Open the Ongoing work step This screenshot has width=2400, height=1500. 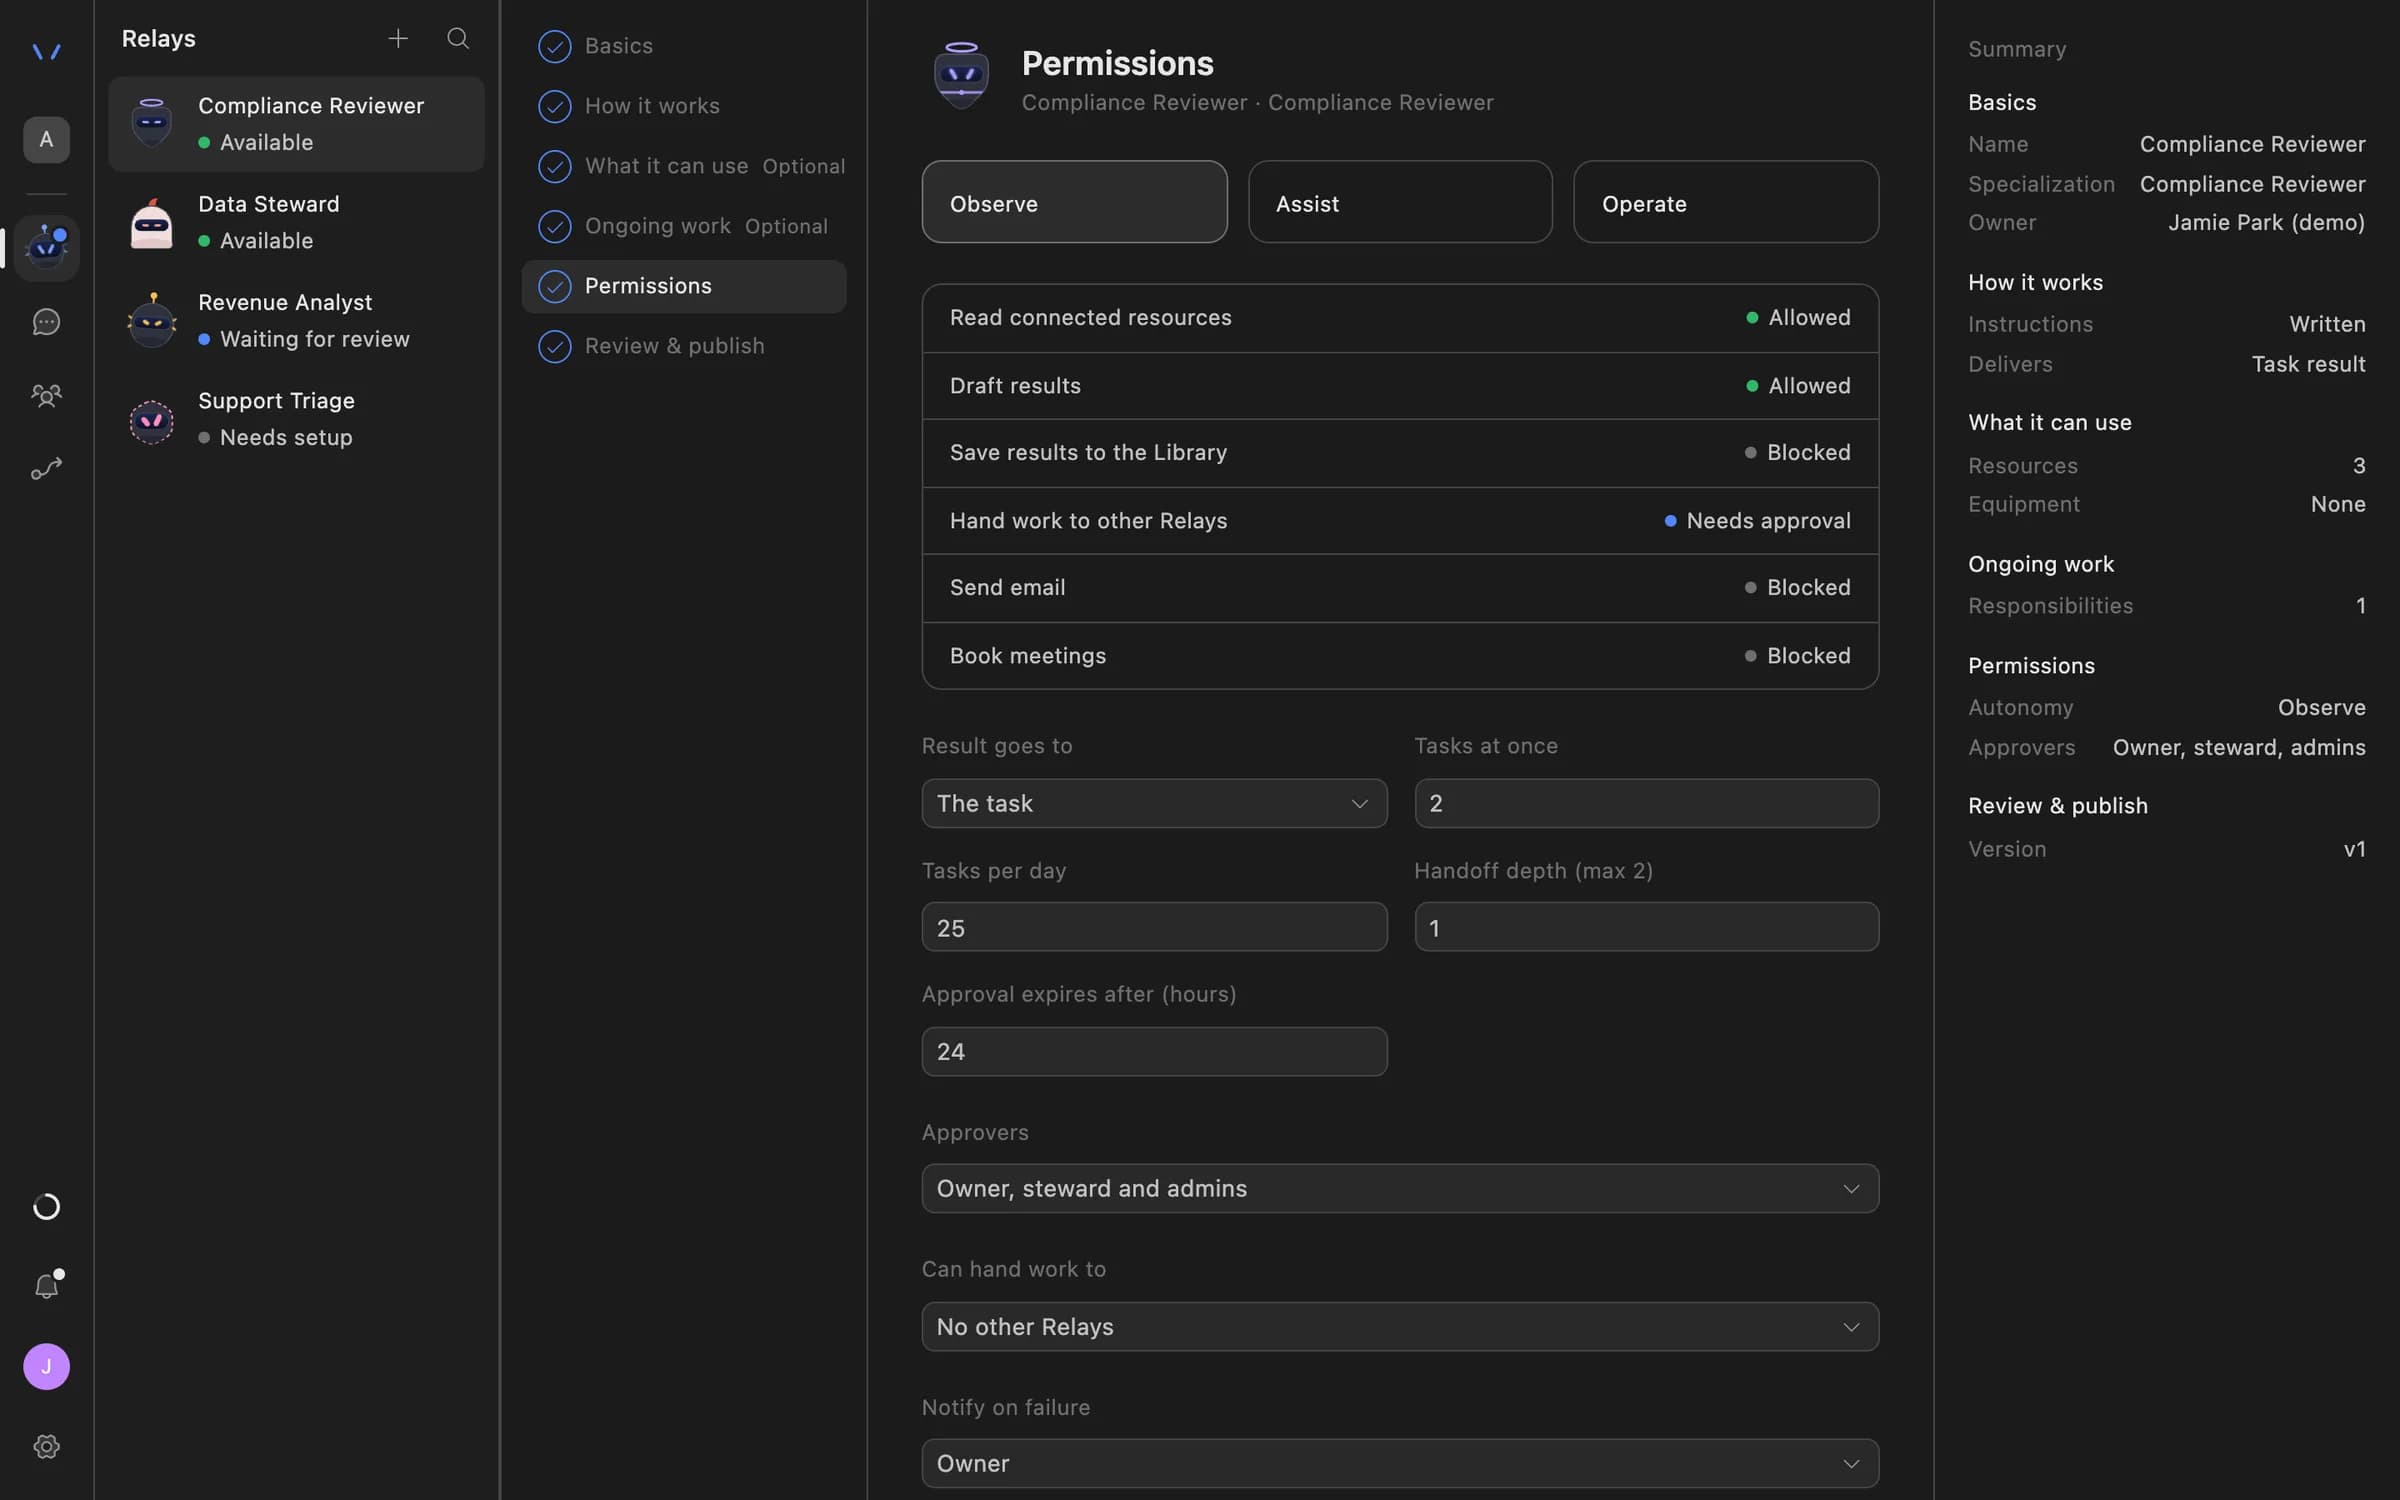click(x=684, y=226)
